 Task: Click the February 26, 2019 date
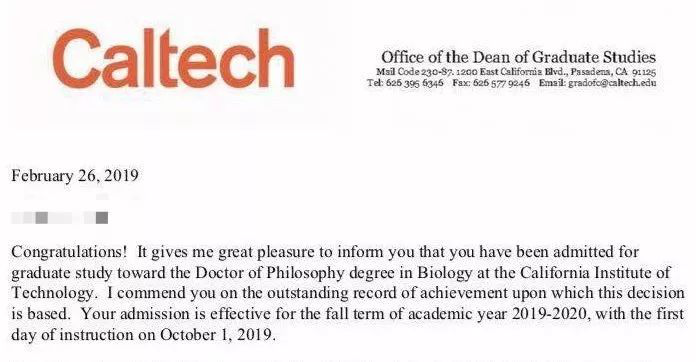tap(75, 176)
